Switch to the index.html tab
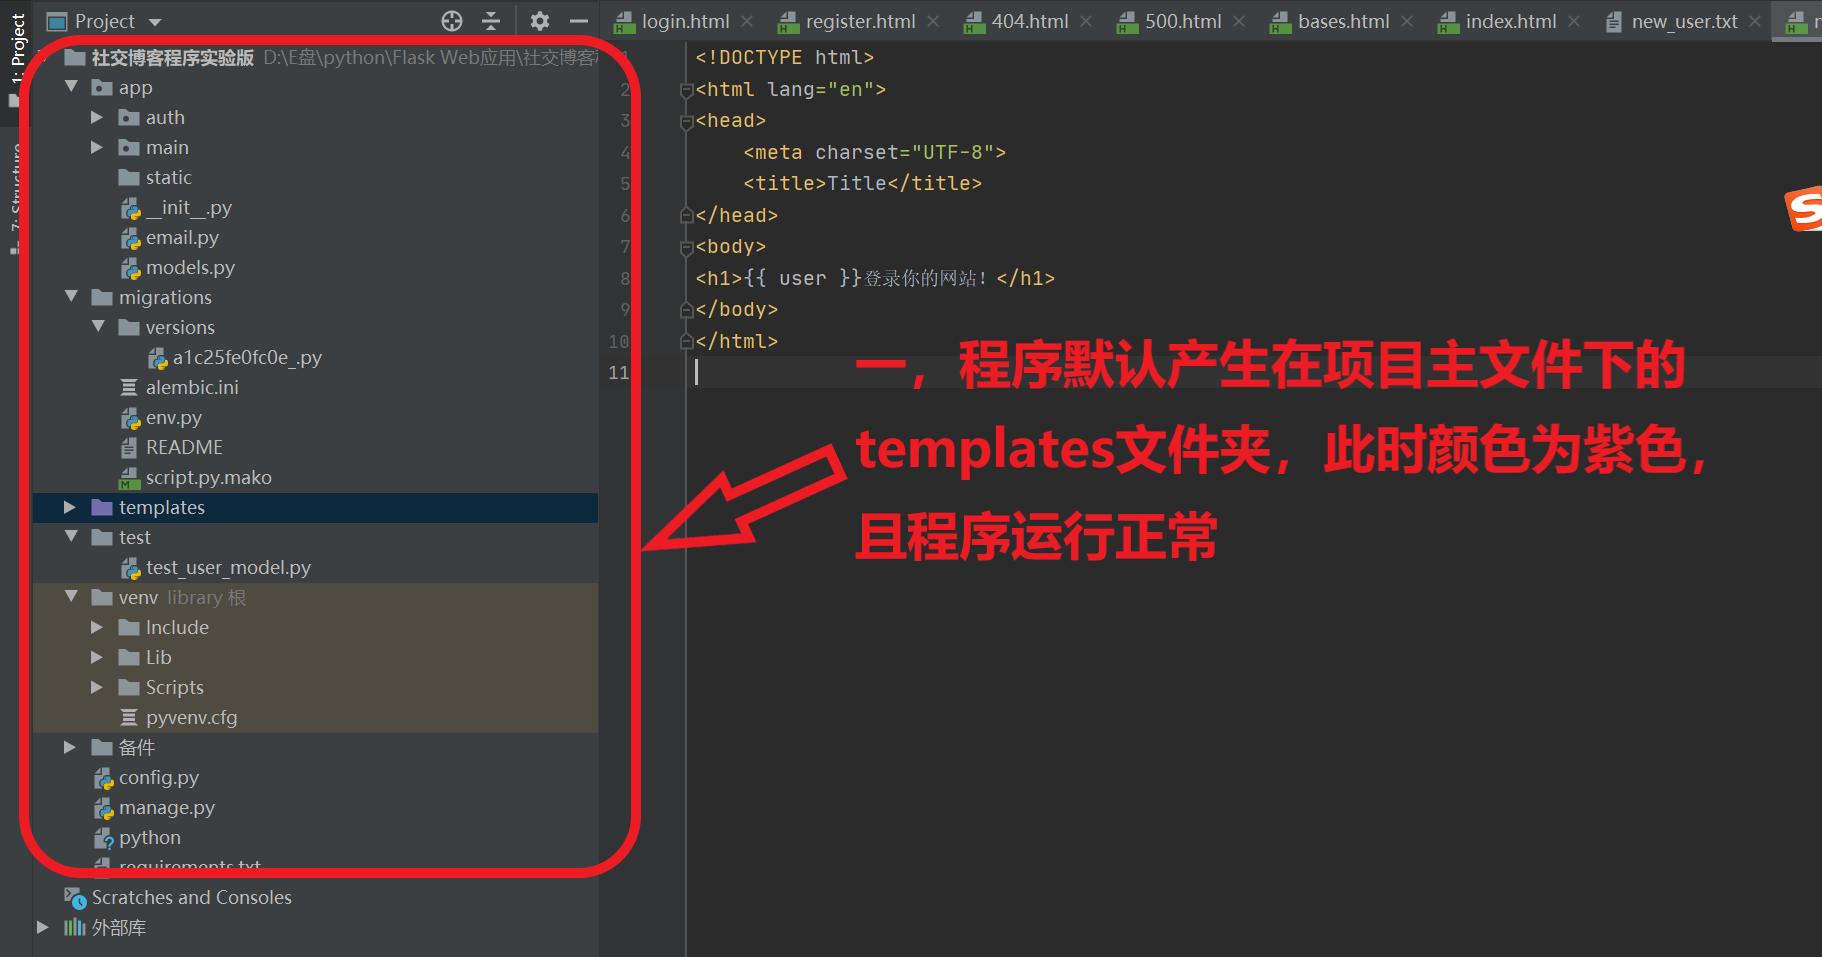This screenshot has width=1822, height=957. (1510, 20)
